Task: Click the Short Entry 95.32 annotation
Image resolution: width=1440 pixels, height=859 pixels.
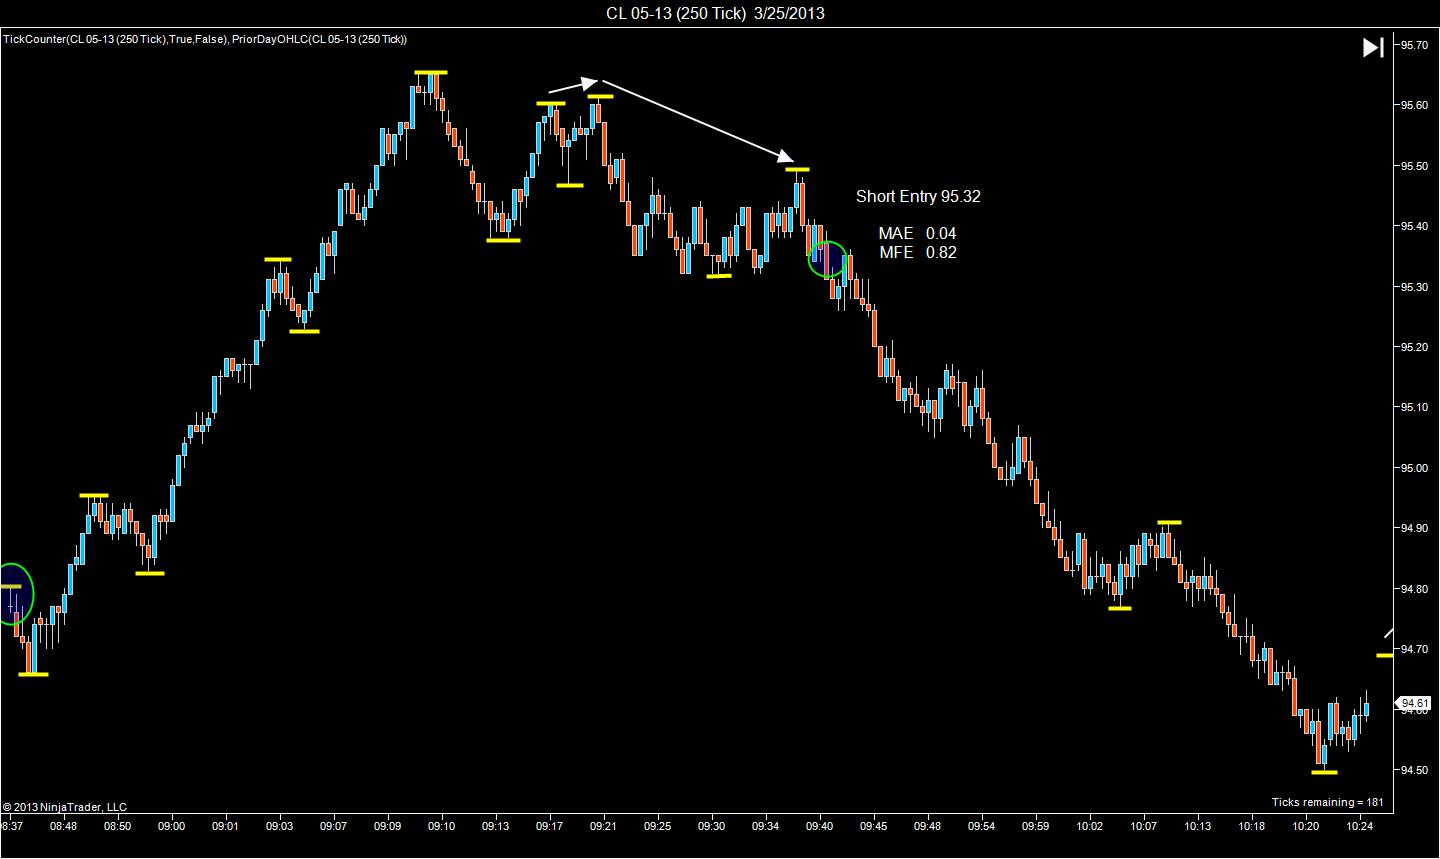Action: tap(918, 197)
